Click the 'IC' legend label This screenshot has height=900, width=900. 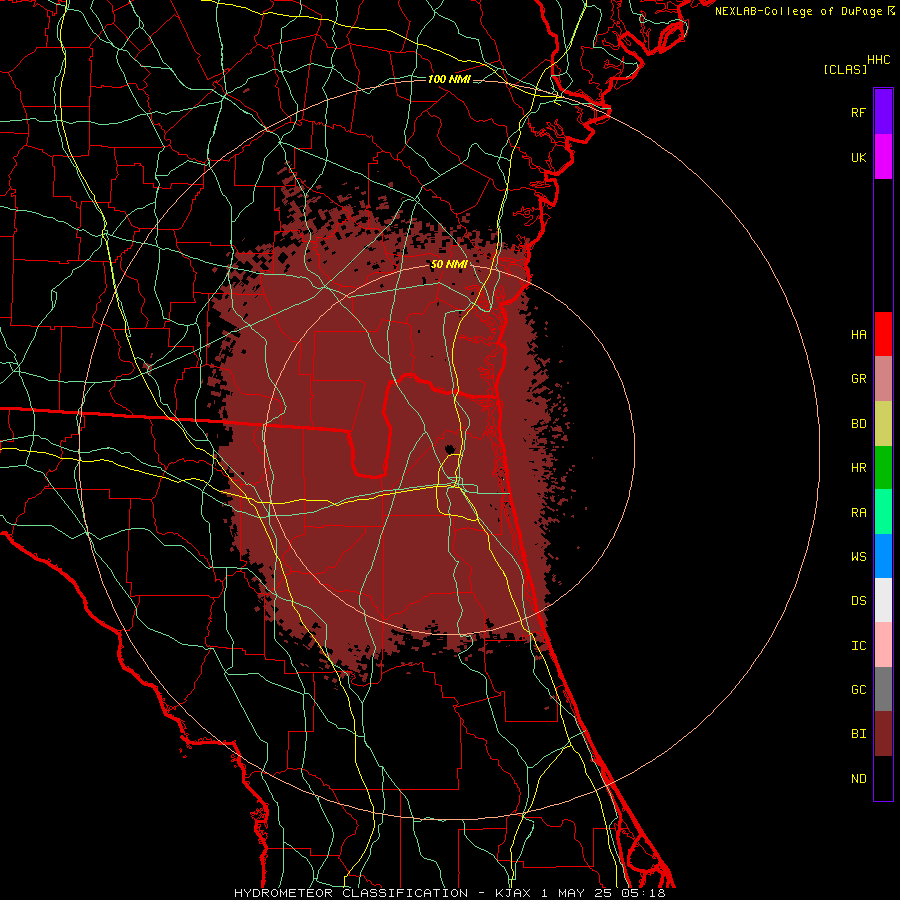tap(859, 646)
